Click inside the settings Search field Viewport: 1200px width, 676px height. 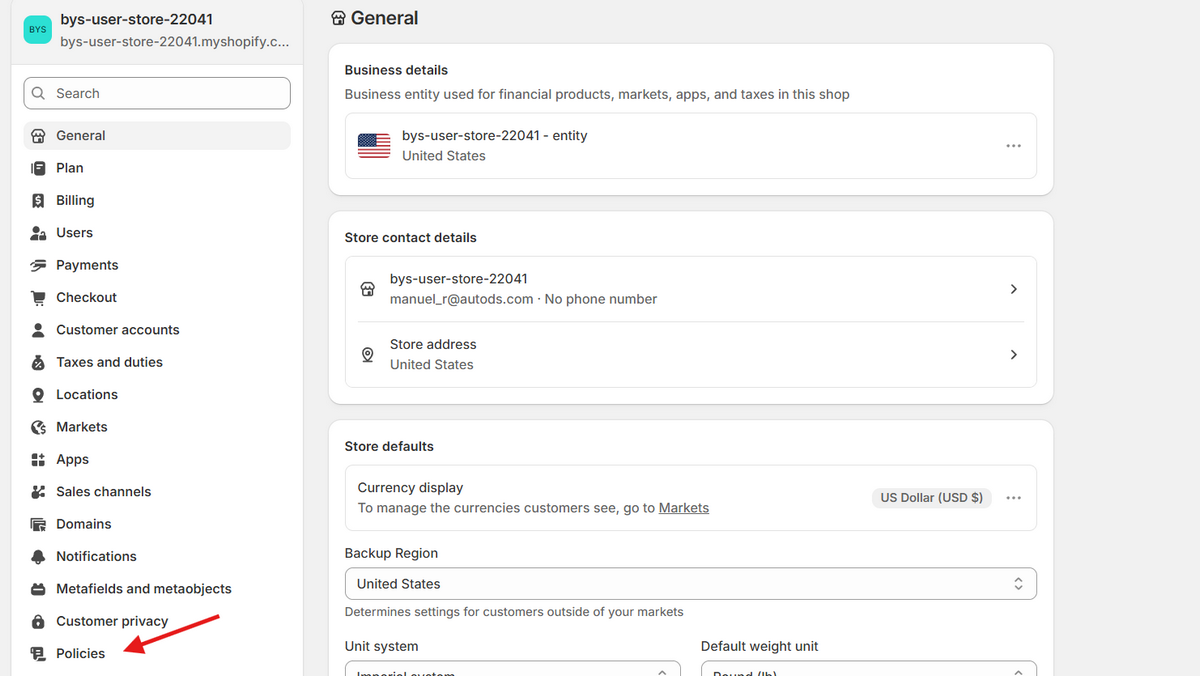pos(157,93)
